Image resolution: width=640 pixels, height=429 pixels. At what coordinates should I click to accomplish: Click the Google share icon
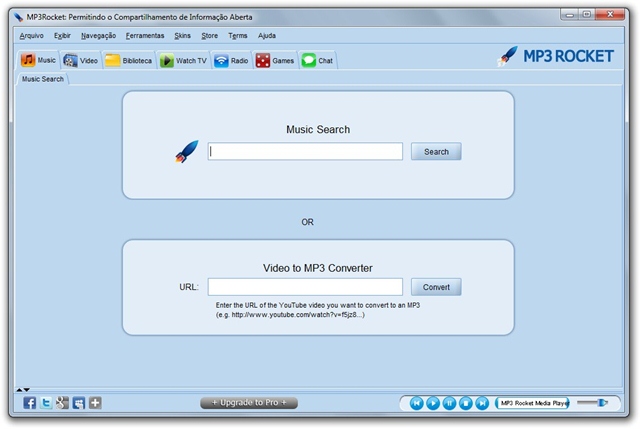62,403
